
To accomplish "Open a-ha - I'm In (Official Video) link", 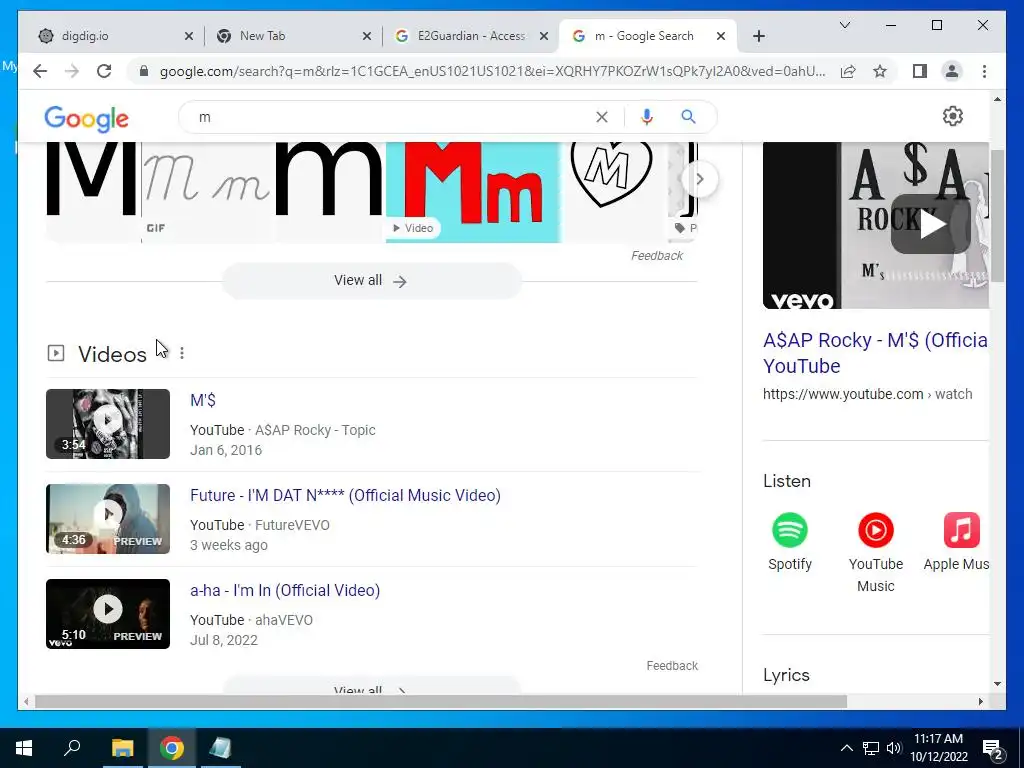I will tap(285, 590).
